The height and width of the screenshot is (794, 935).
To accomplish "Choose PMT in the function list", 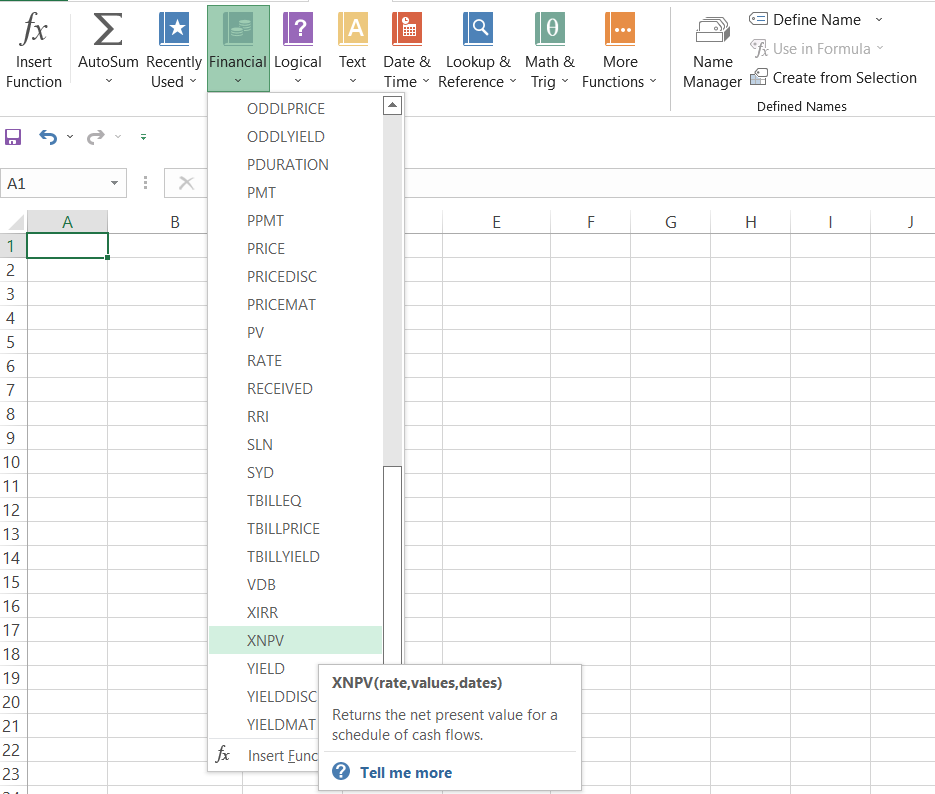I will pos(262,192).
